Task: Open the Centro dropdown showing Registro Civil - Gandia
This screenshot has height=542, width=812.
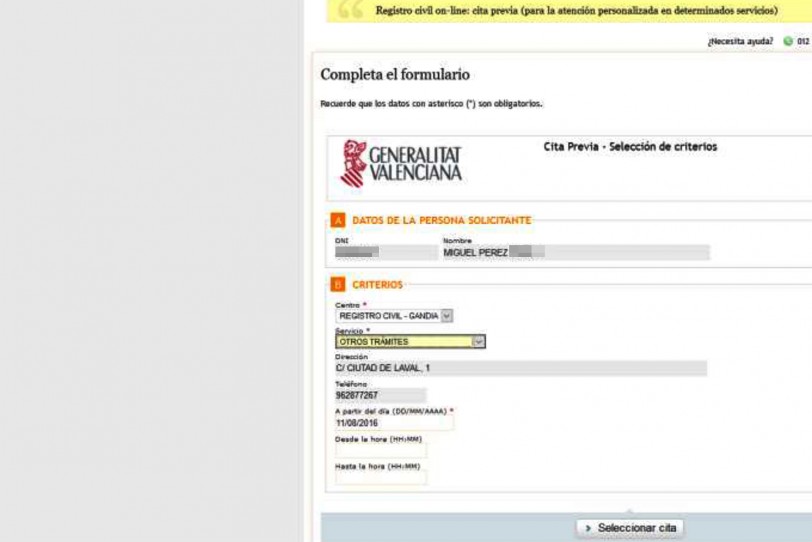Action: 394,316
